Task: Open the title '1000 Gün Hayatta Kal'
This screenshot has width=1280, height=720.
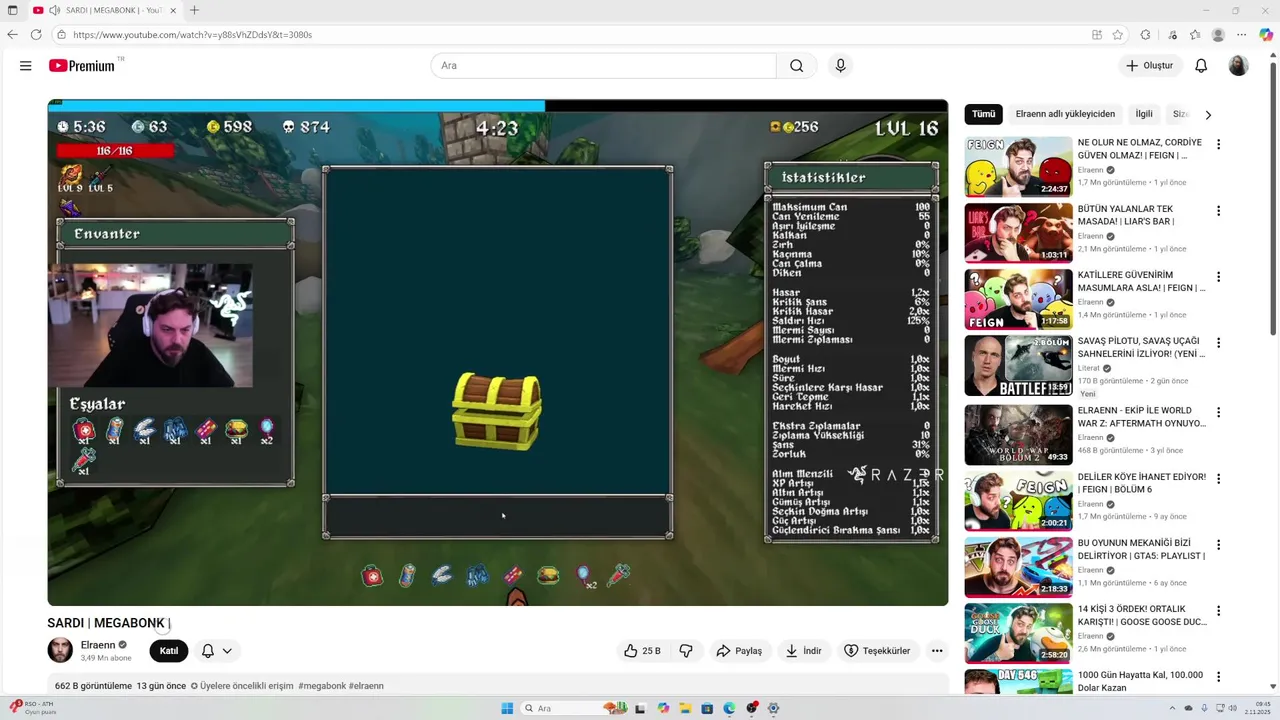Action: [x=1140, y=681]
